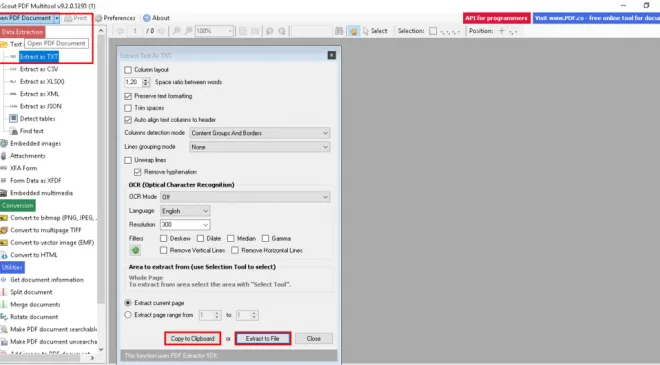Click the Embedded images icon

click(4, 144)
